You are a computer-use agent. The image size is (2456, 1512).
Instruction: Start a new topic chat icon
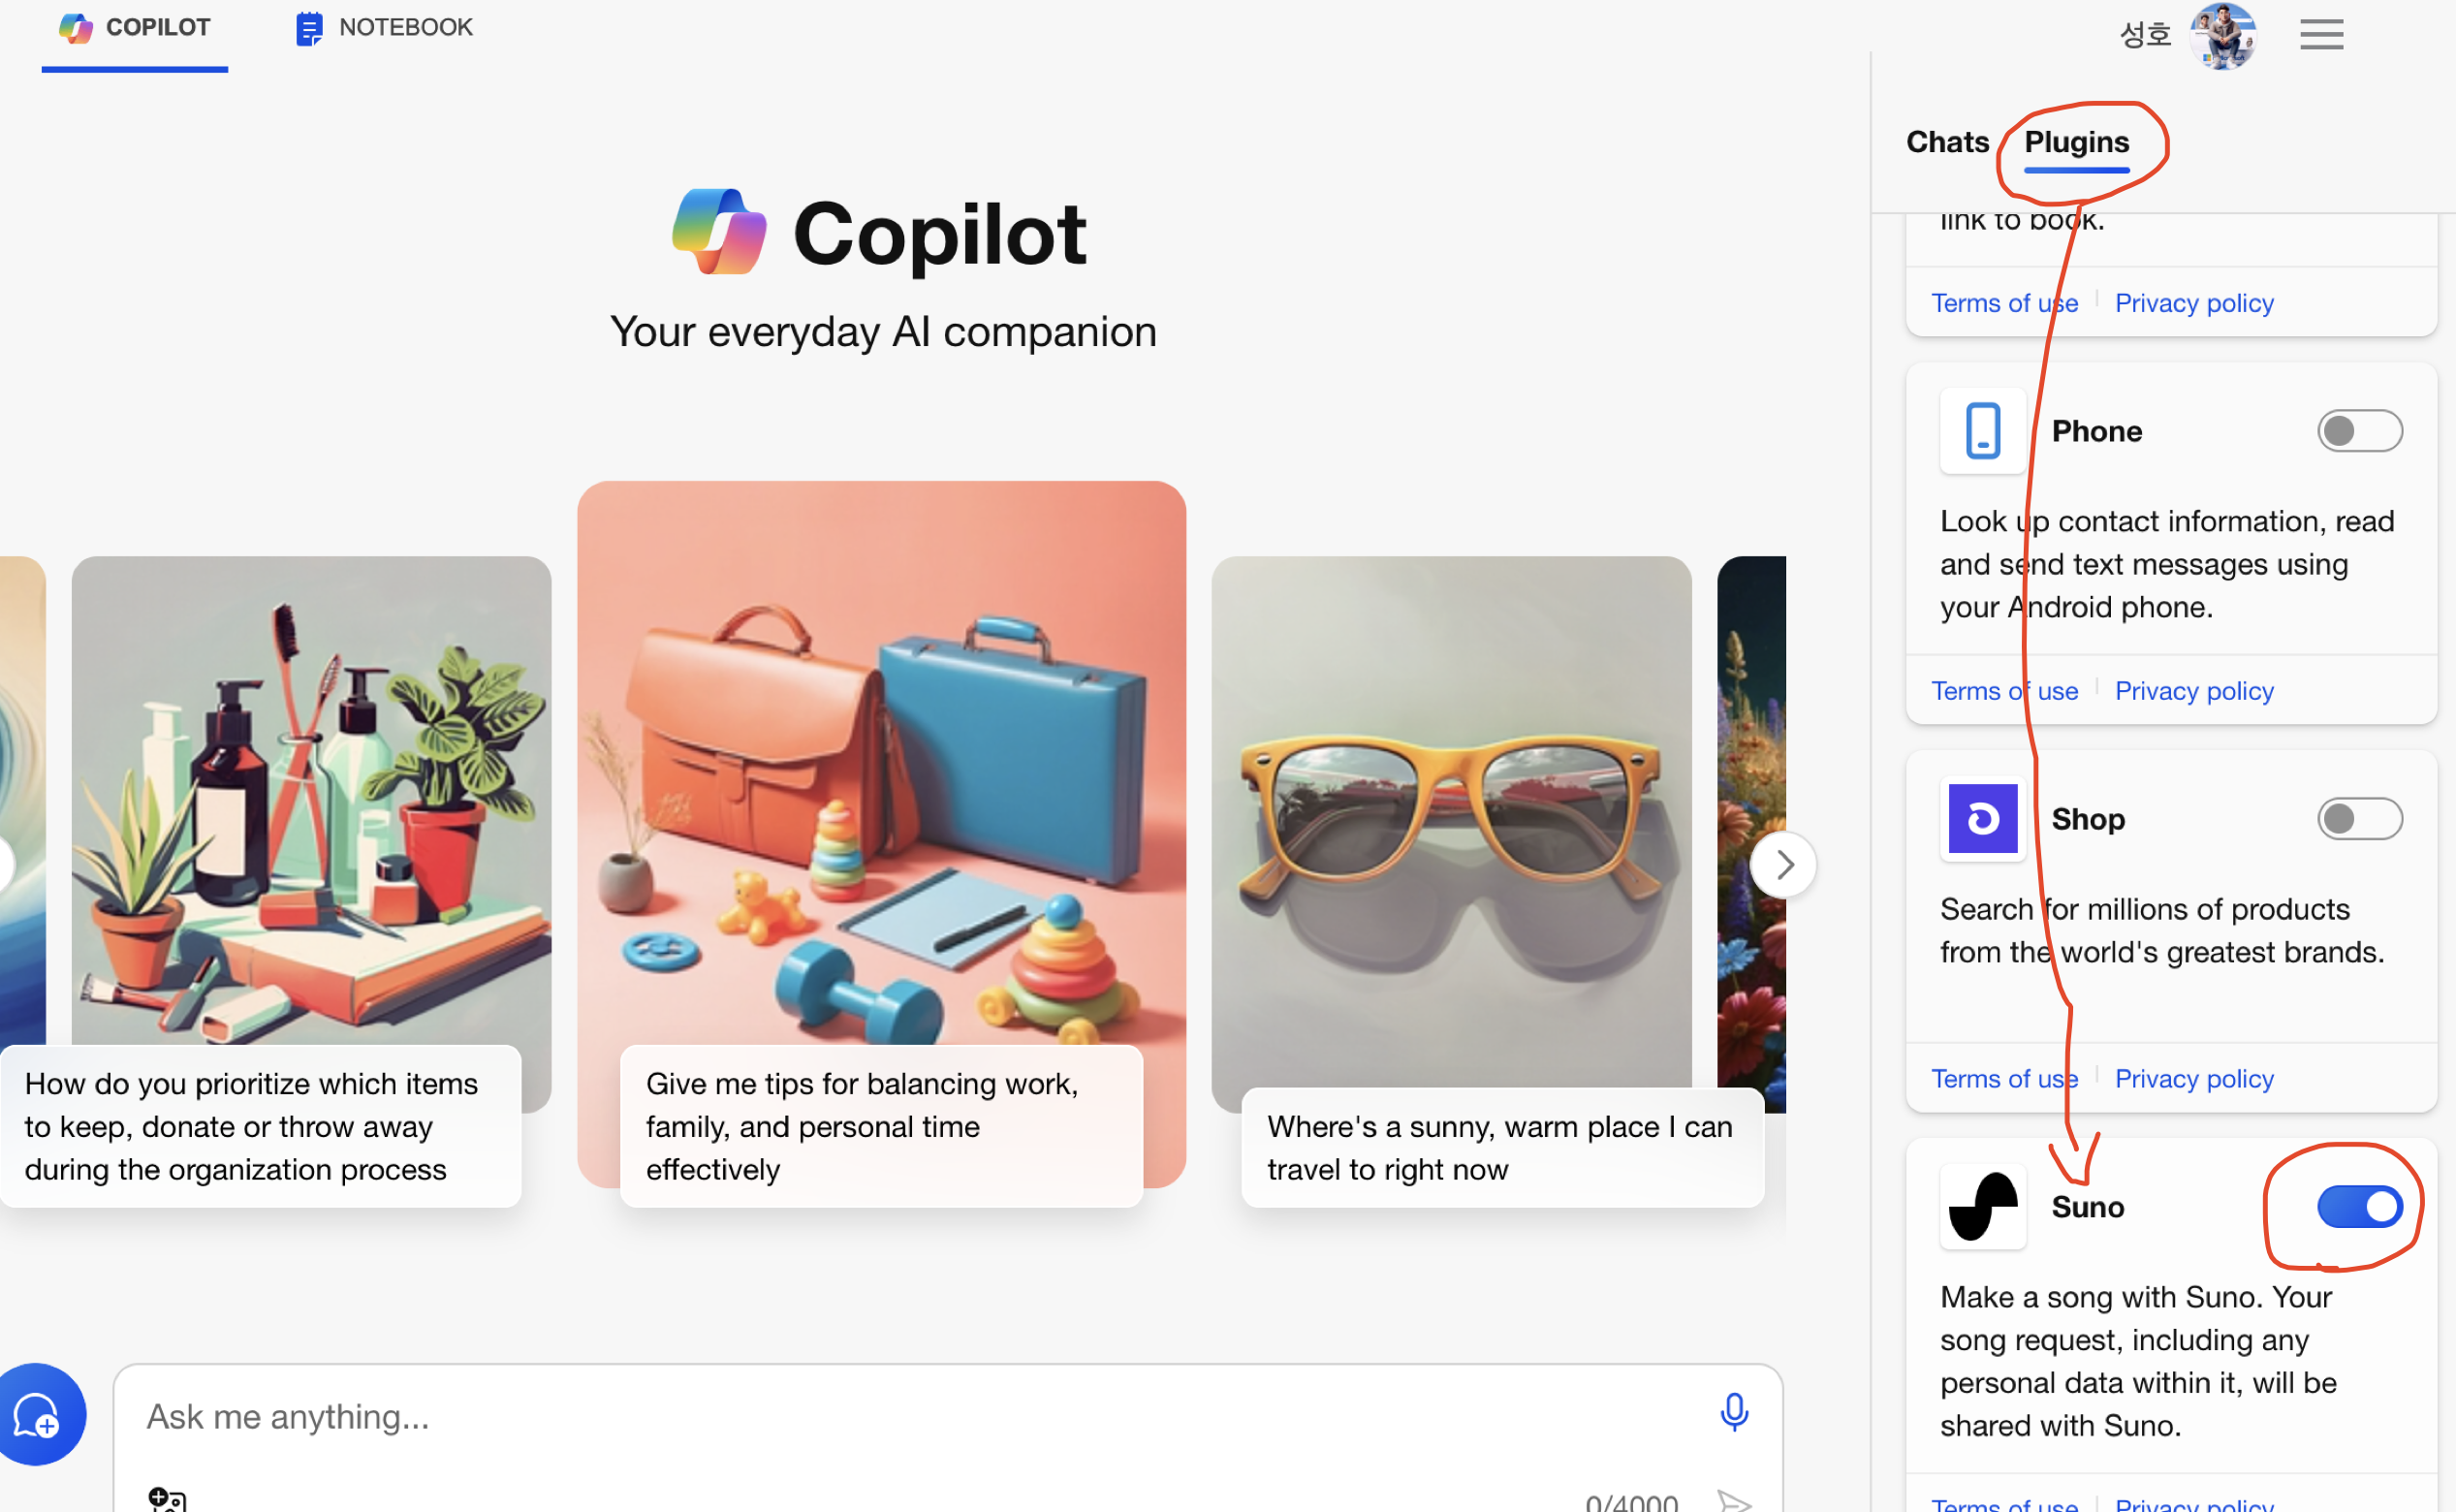(38, 1415)
